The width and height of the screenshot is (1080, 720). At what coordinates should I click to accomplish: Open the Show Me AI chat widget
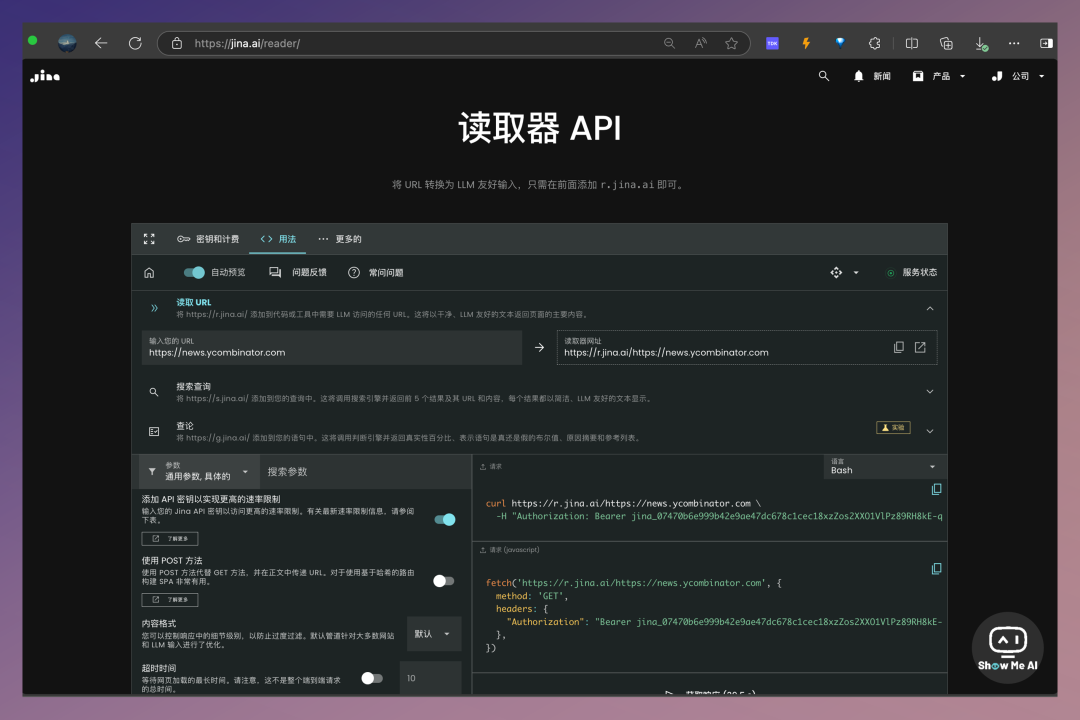1008,648
